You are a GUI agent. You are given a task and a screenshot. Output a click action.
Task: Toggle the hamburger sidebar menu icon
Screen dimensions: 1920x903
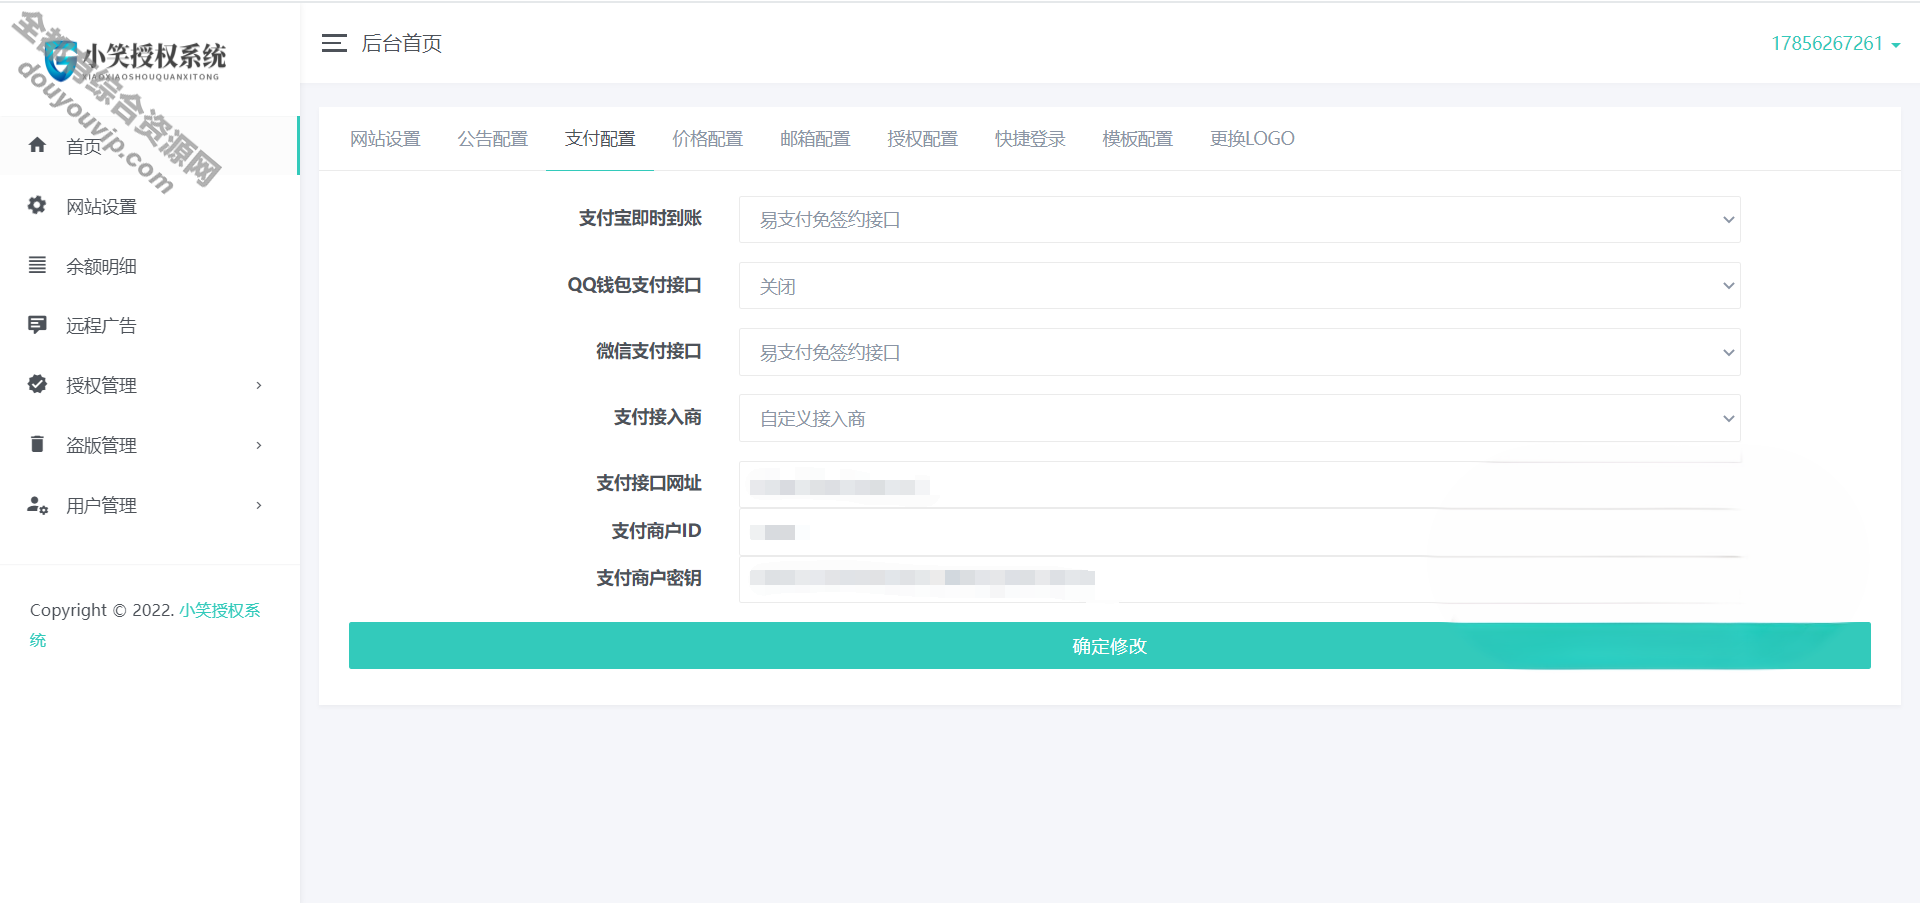pyautogui.click(x=334, y=43)
